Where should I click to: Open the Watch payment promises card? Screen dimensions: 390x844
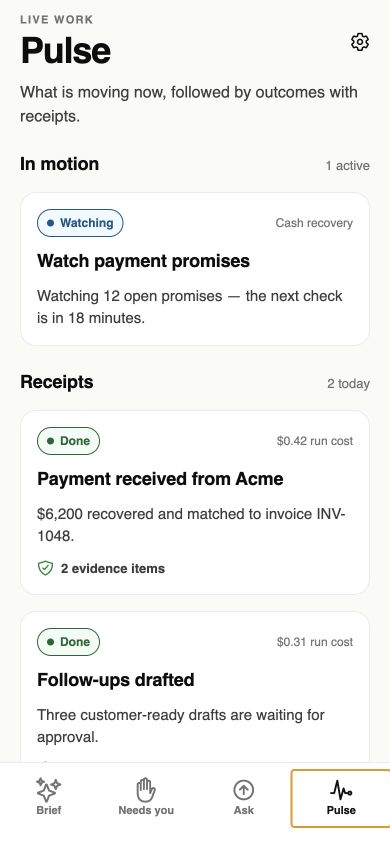[195, 269]
